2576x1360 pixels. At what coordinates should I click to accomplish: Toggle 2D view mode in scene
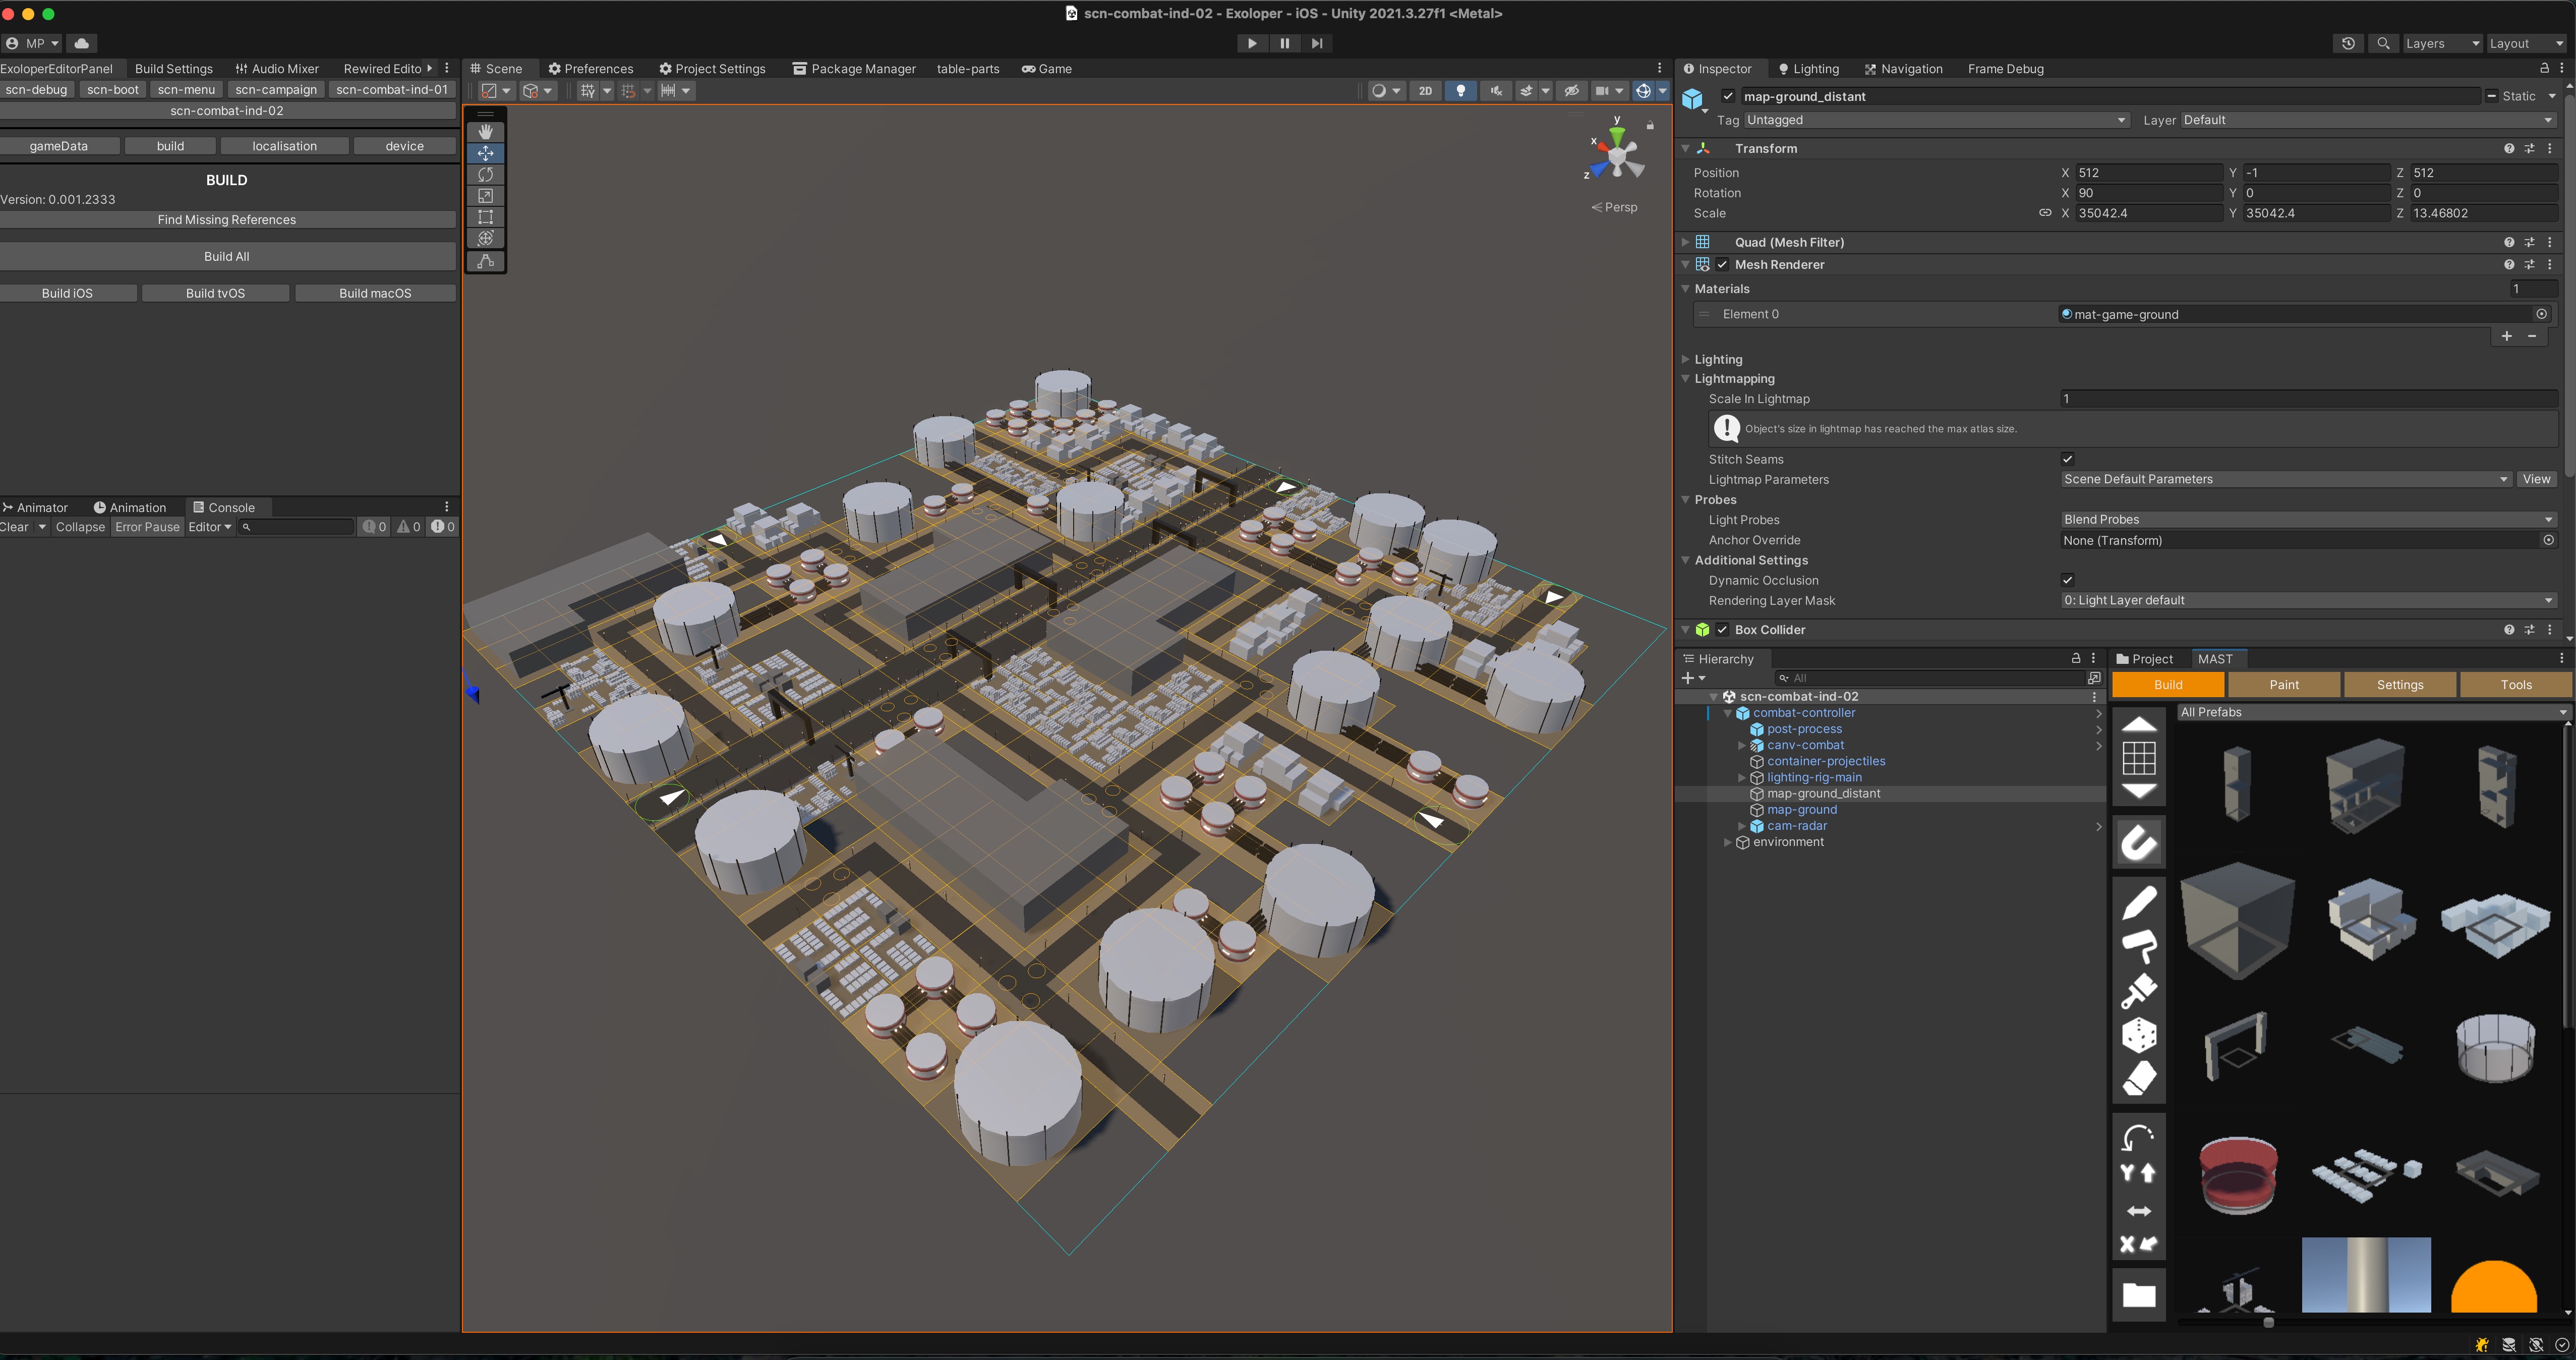pos(1424,91)
